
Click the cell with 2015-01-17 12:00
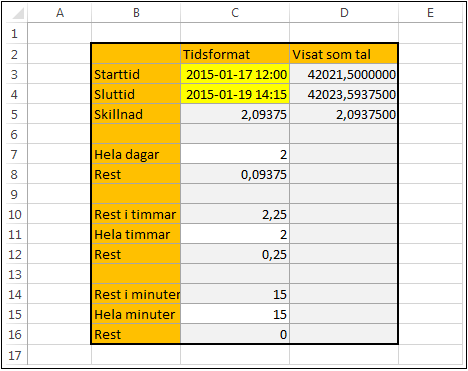point(235,74)
